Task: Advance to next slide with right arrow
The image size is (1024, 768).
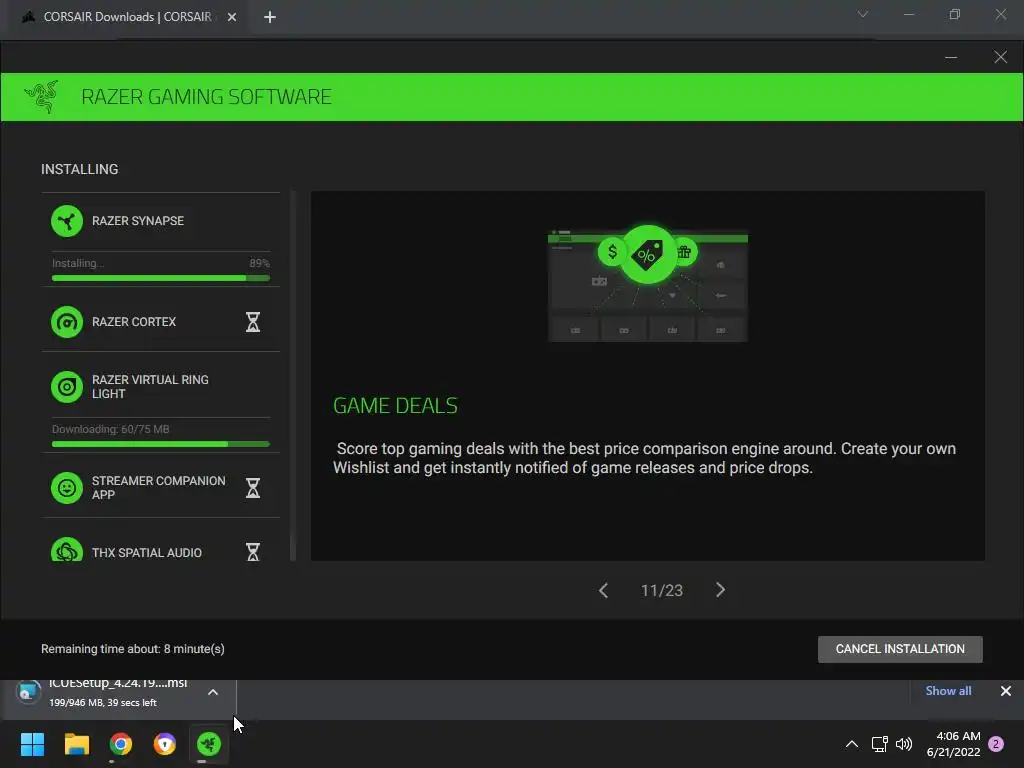Action: coord(720,590)
